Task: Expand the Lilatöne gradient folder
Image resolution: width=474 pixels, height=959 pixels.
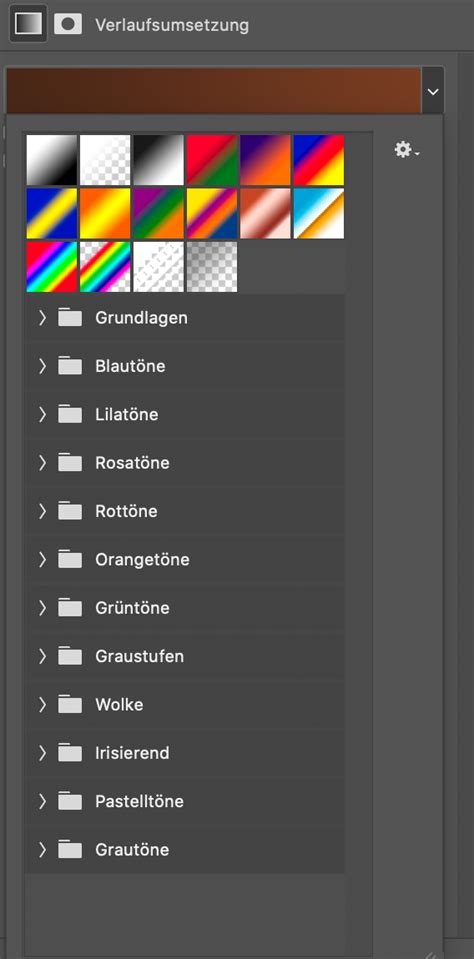Action: [x=42, y=414]
